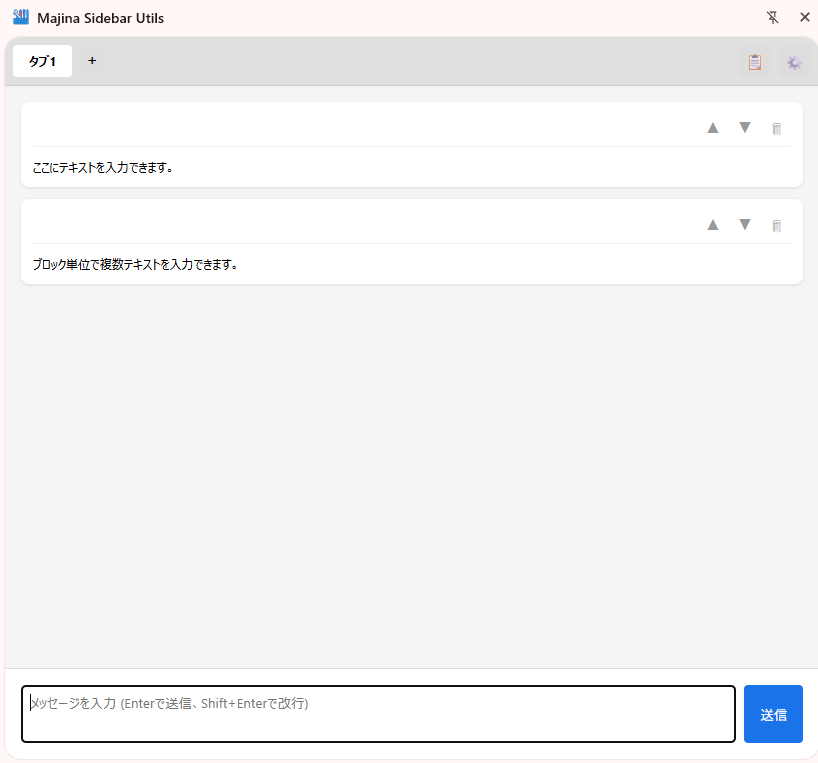Move the first text block up

pyautogui.click(x=713, y=128)
